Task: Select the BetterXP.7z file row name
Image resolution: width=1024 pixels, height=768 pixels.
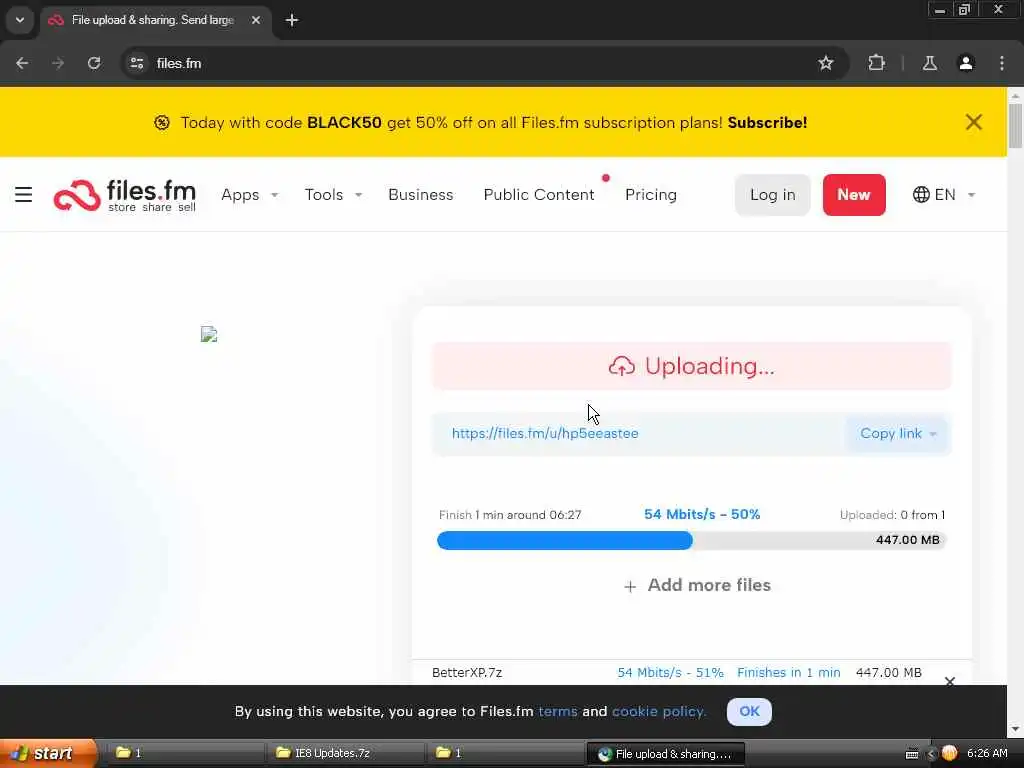Action: tap(467, 673)
